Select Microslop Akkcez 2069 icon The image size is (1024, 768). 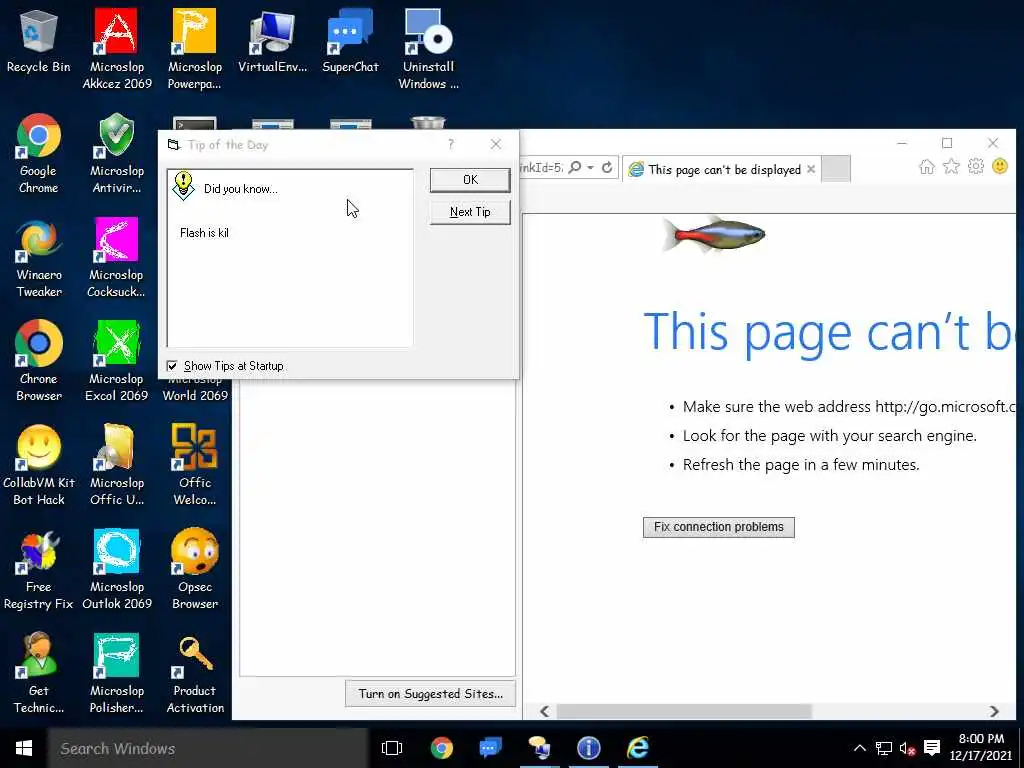coord(116,49)
